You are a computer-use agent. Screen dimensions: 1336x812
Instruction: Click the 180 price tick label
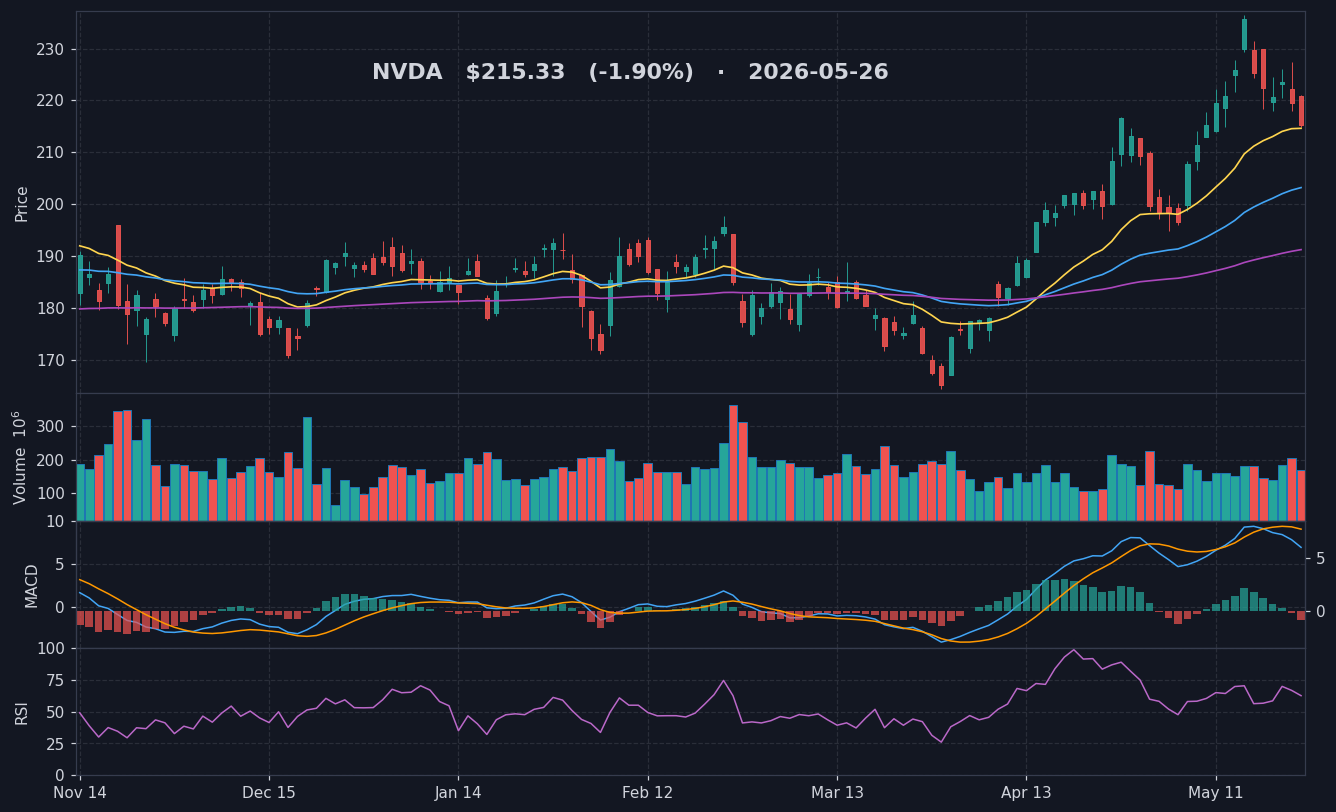(50, 309)
